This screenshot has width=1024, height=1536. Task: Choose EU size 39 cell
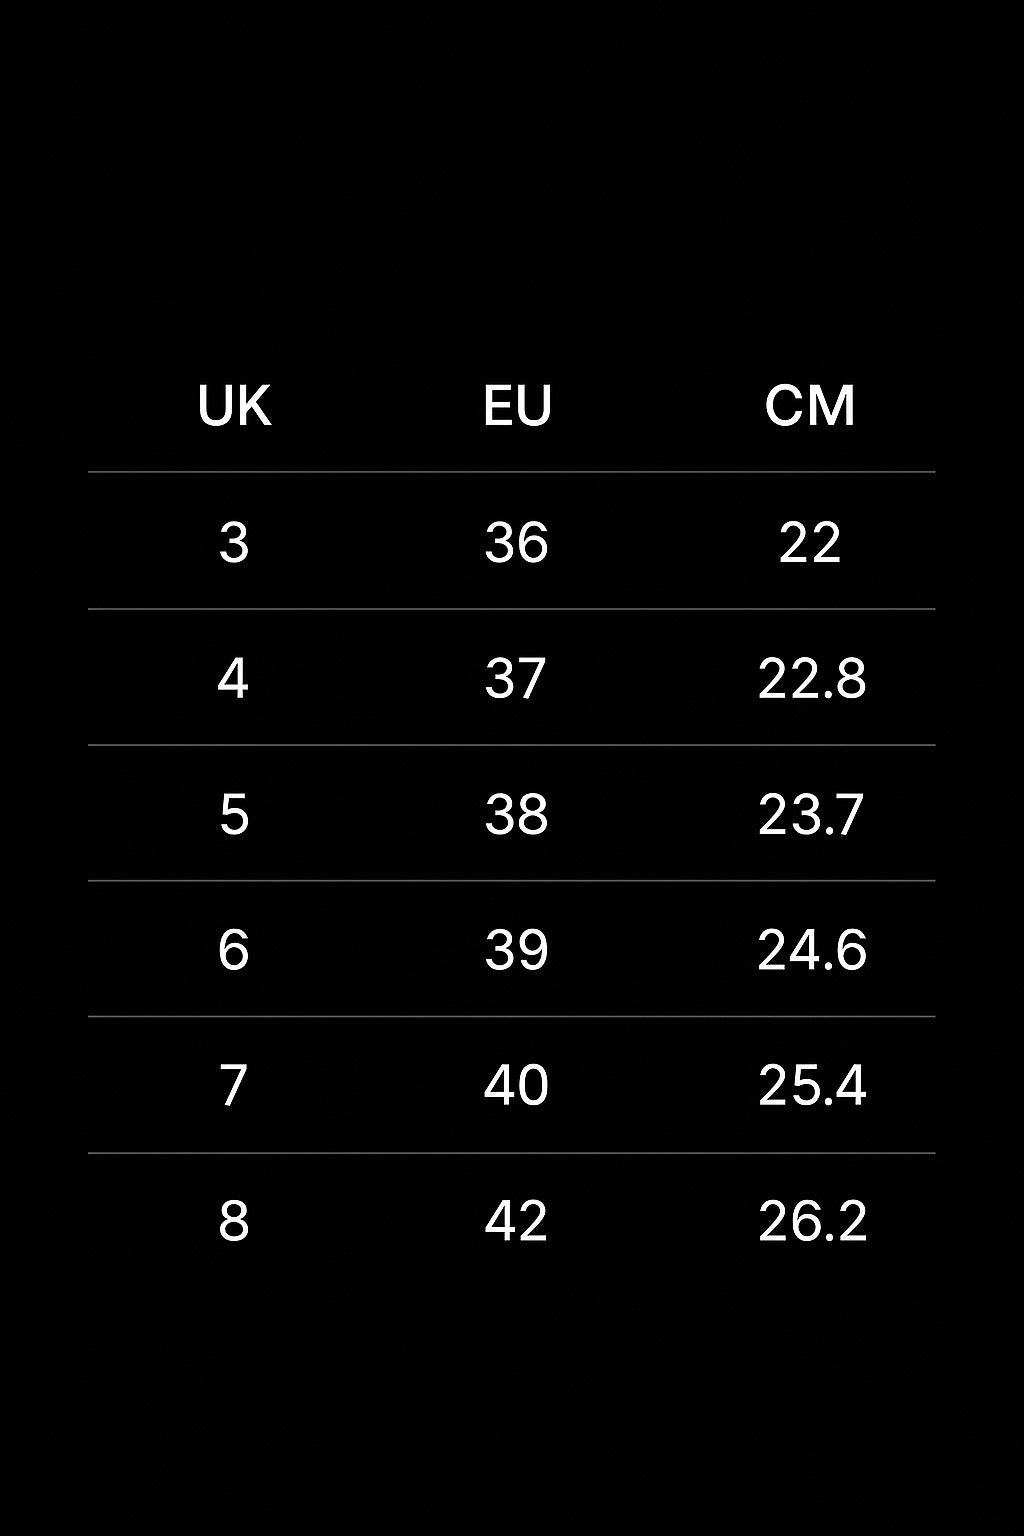pyautogui.click(x=516, y=950)
